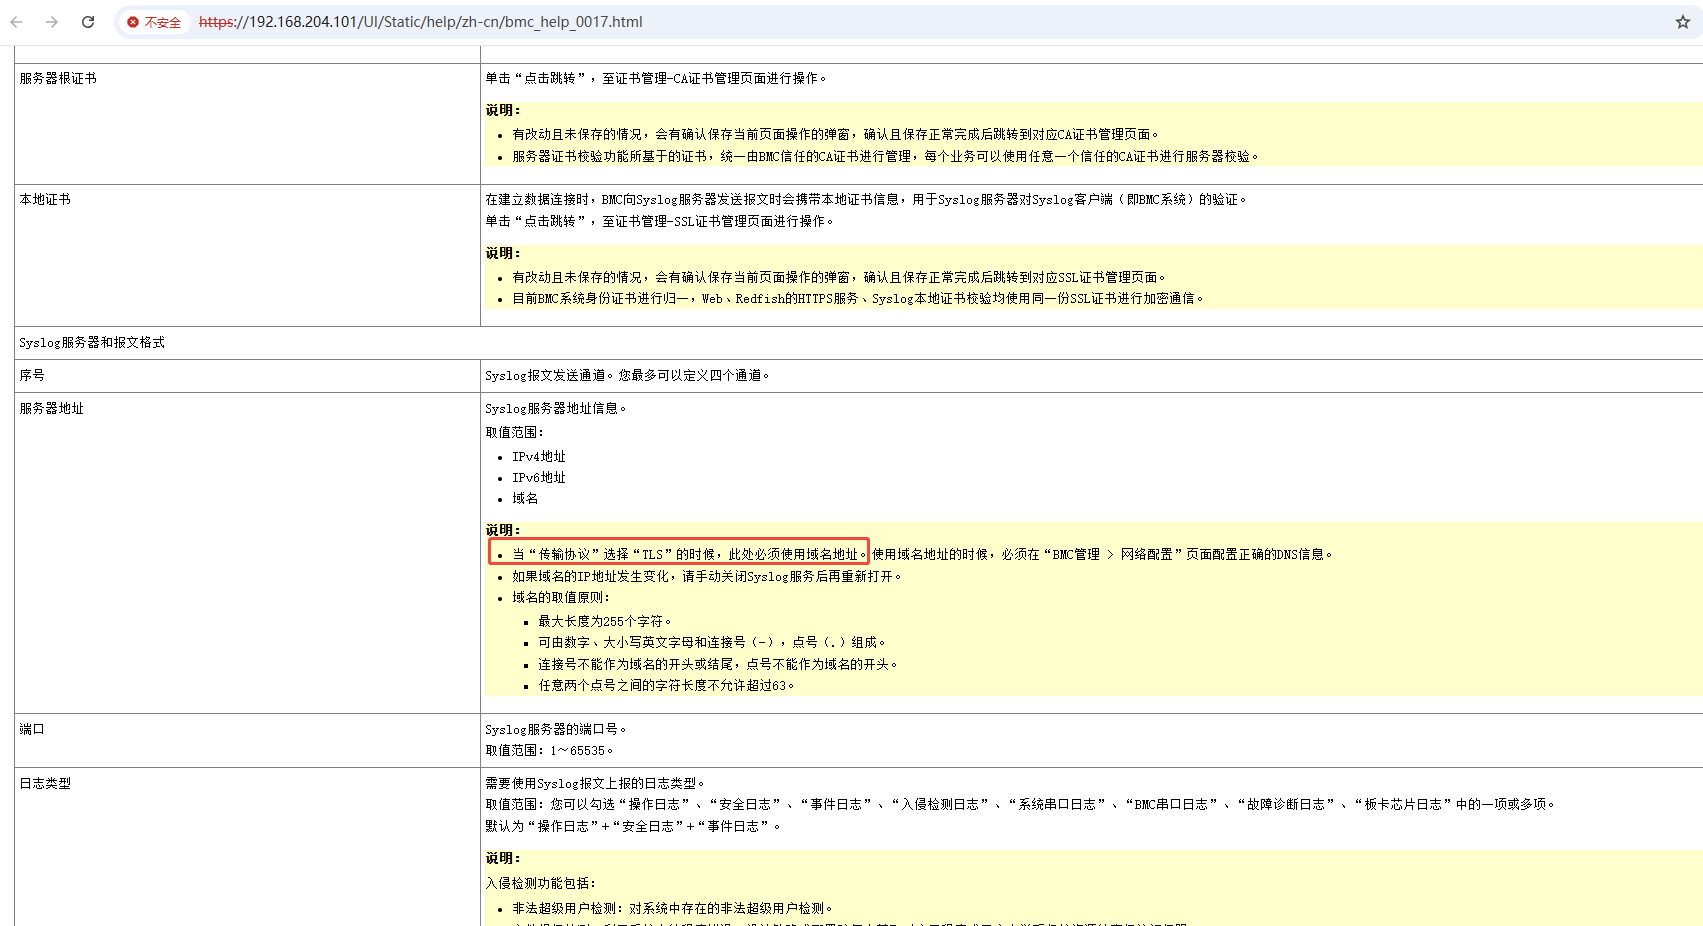
Task: Select the 本地证书 row label
Action: pyautogui.click(x=45, y=199)
